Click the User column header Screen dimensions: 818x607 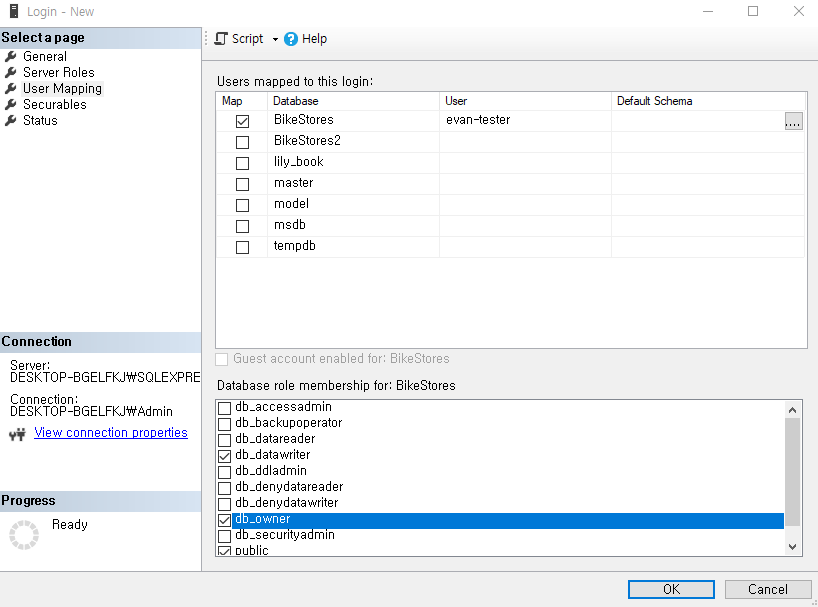point(525,101)
